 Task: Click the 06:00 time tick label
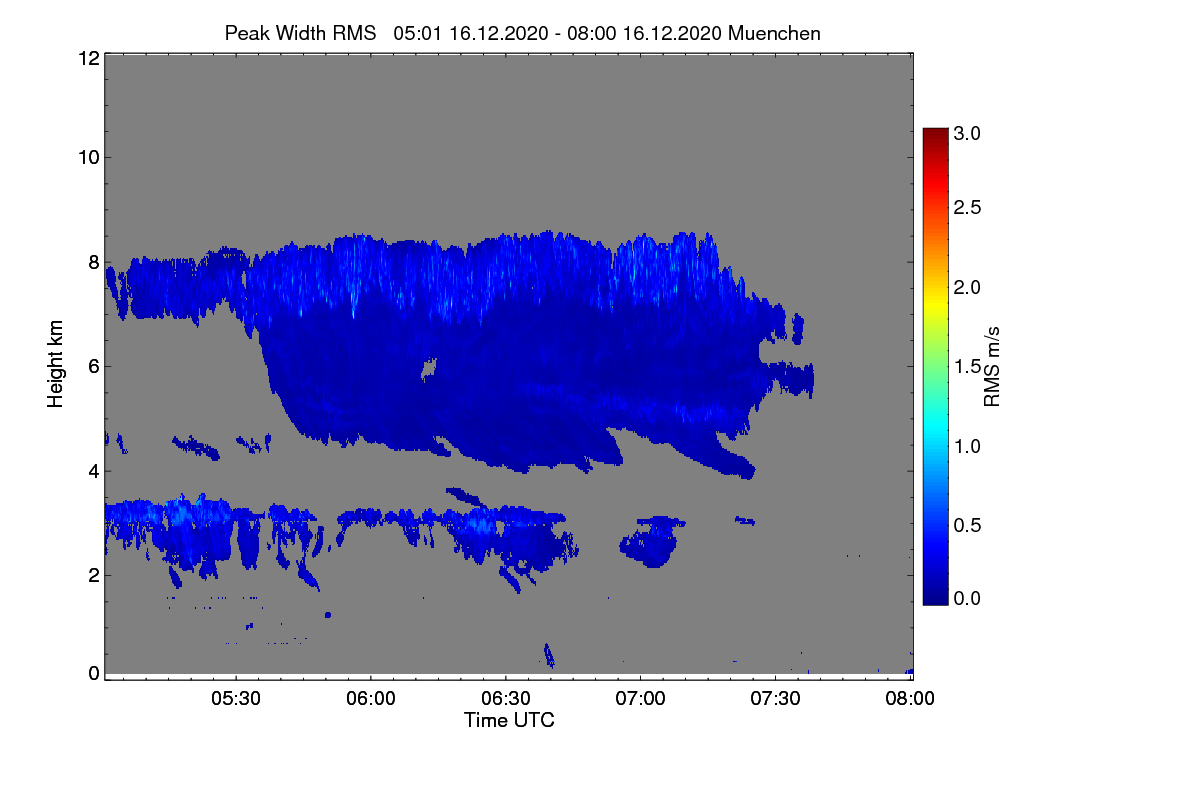coord(370,699)
